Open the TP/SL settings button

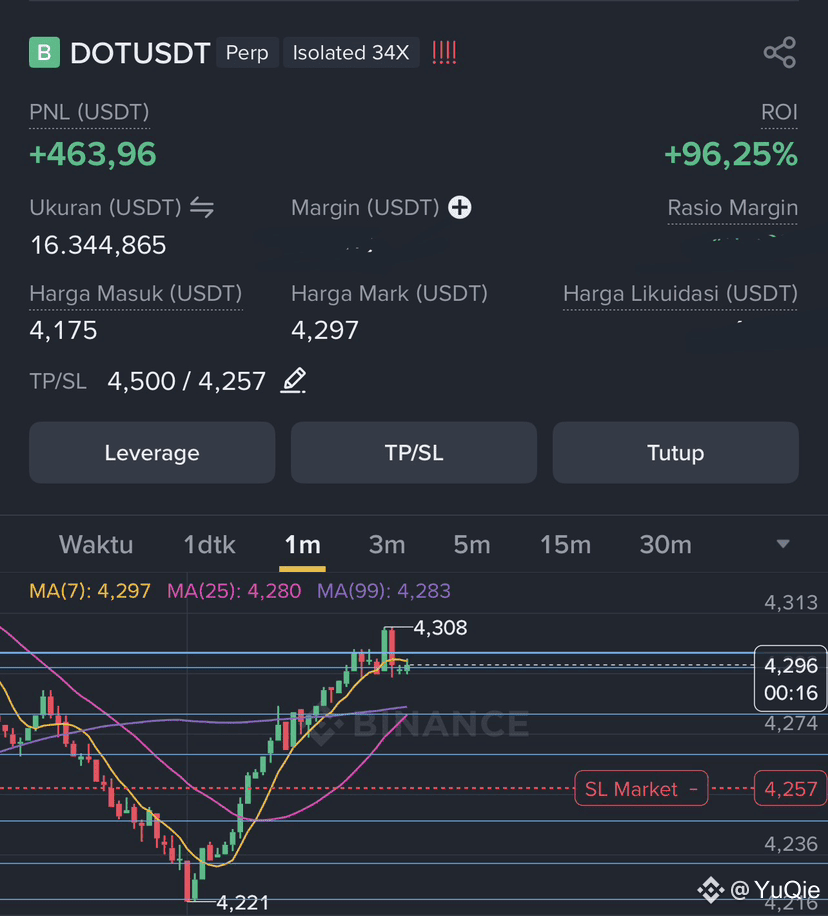[x=414, y=453]
